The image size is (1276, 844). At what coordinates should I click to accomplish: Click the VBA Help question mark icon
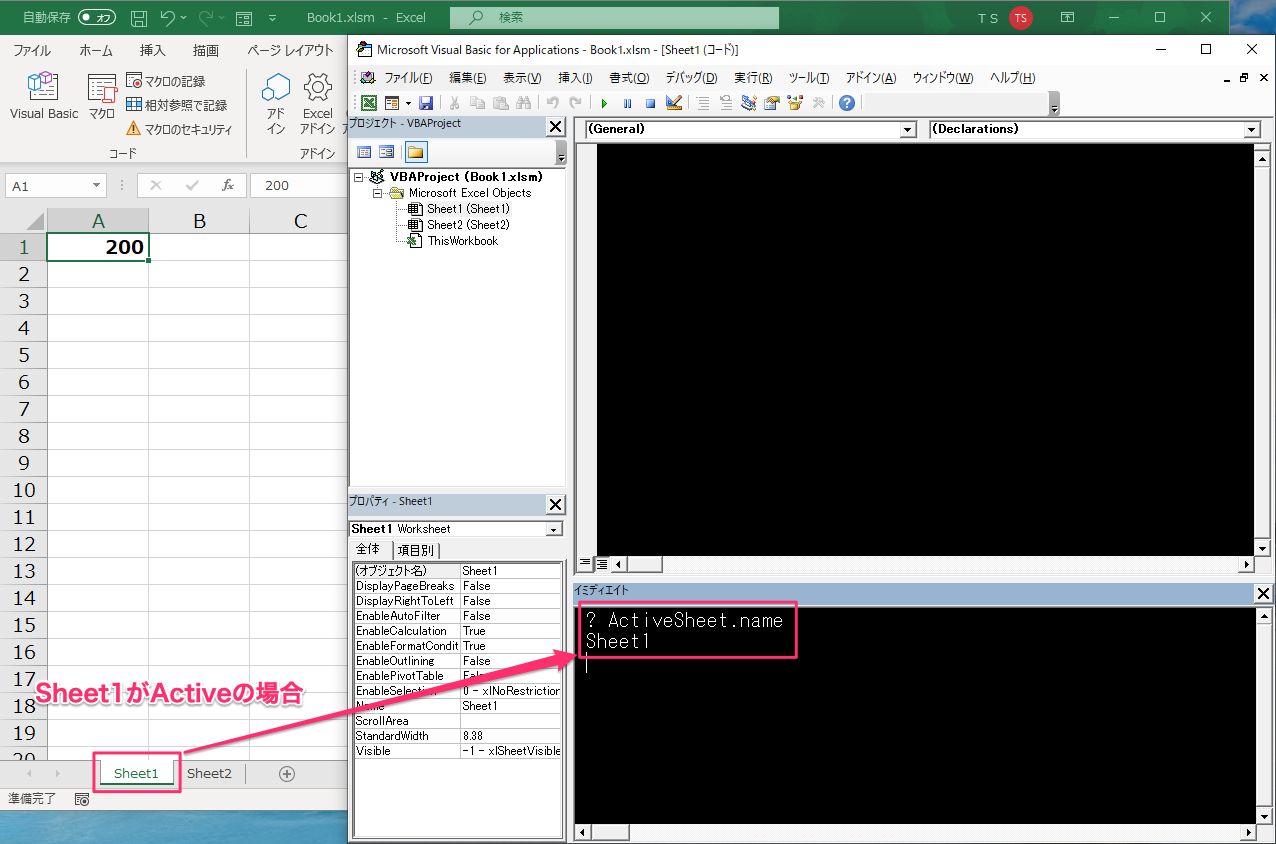pyautogui.click(x=847, y=103)
